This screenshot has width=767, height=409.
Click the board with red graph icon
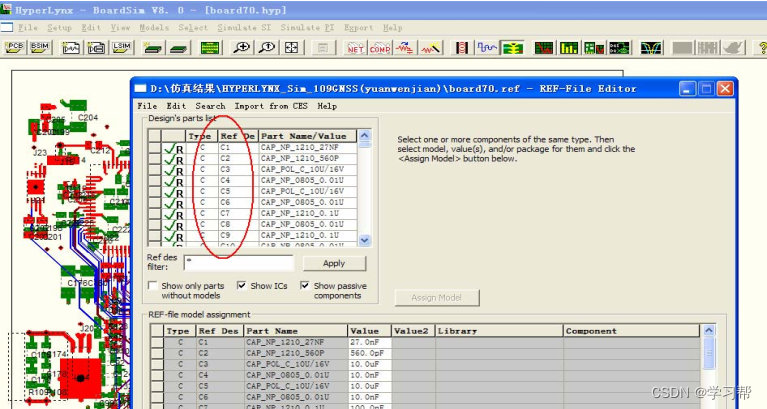pyautogui.click(x=594, y=47)
